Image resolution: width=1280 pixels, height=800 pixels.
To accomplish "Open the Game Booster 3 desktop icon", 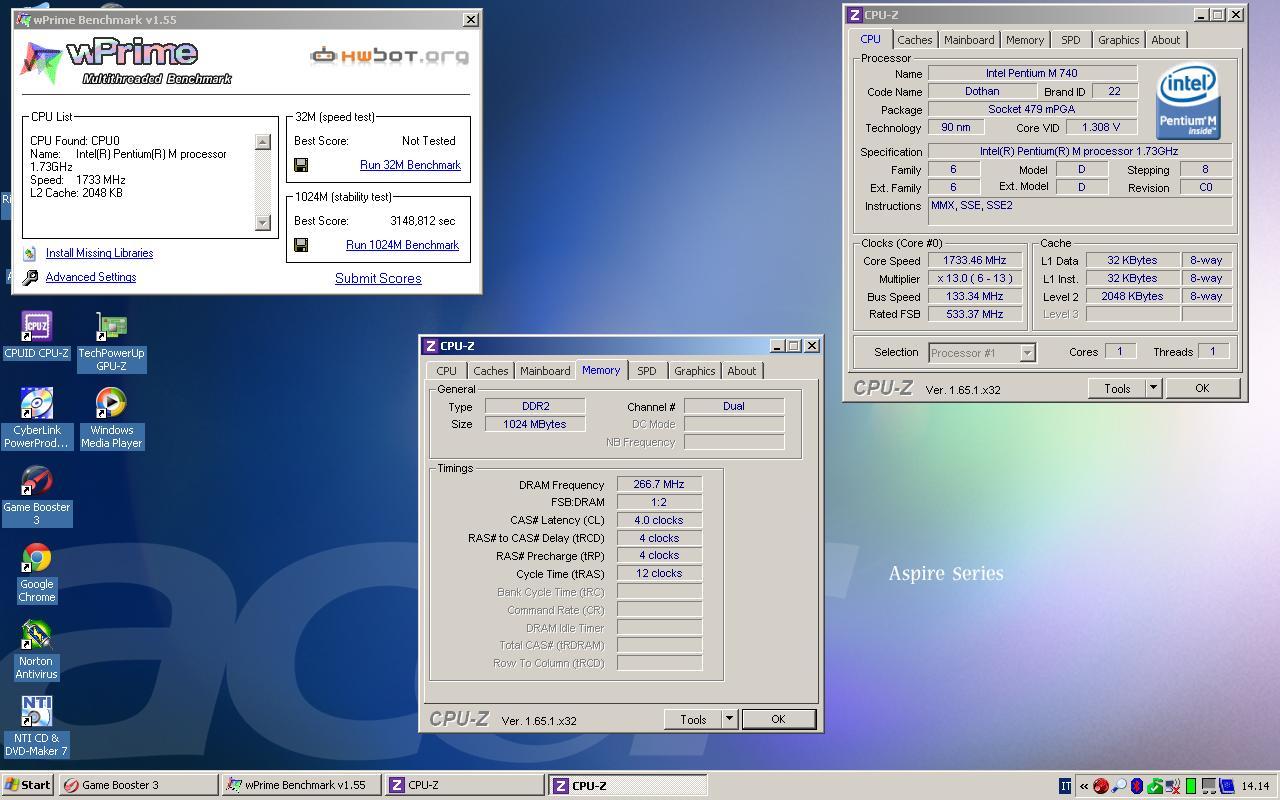I will click(36, 495).
